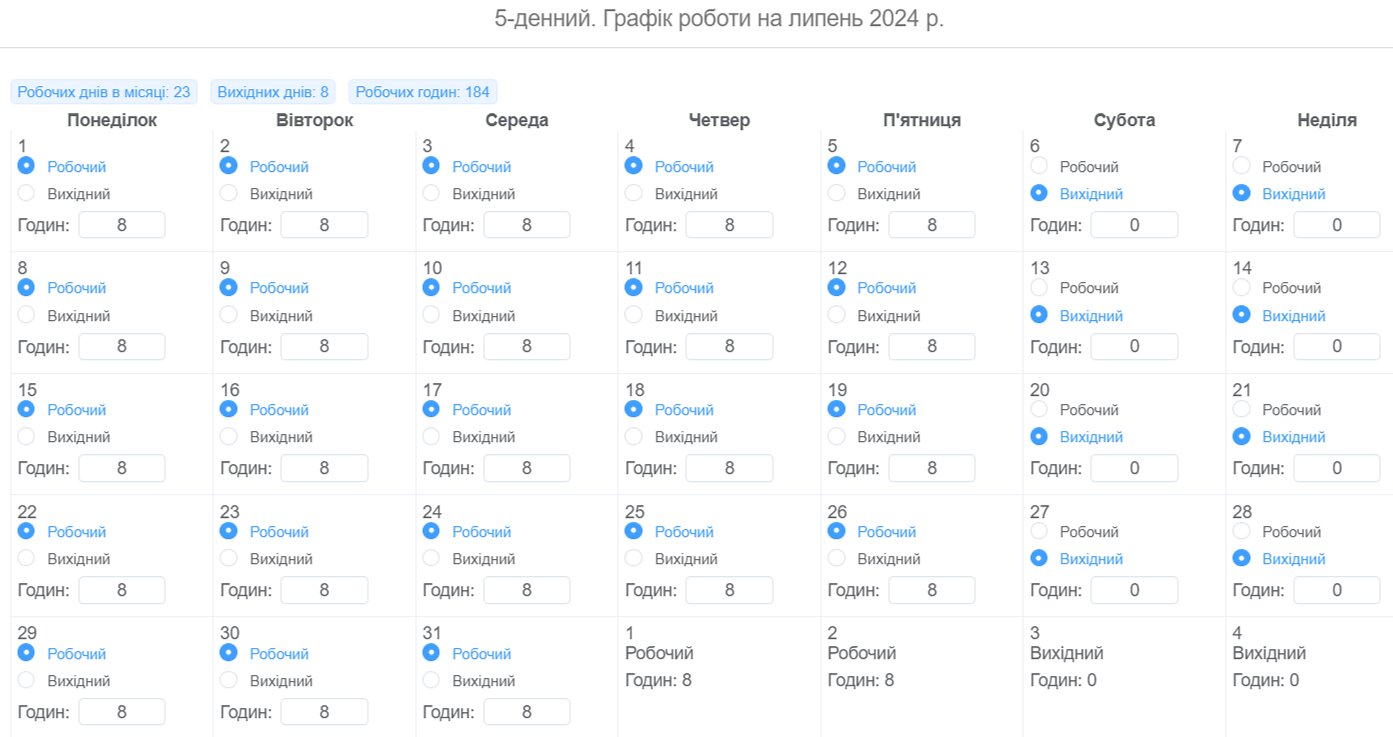Set Sunday 7 to Робочий

tap(1241, 166)
